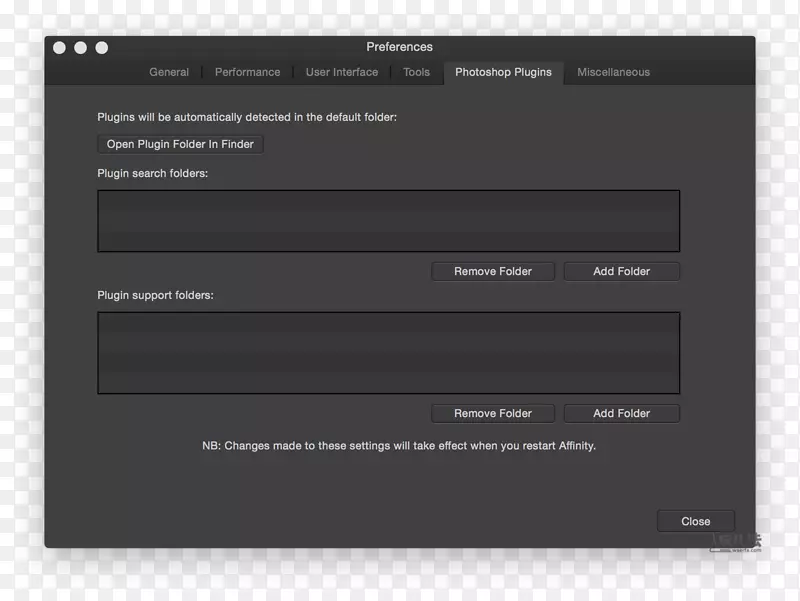Remove Folder from Plugin support folders
Viewport: 800px width, 601px height.
[493, 413]
